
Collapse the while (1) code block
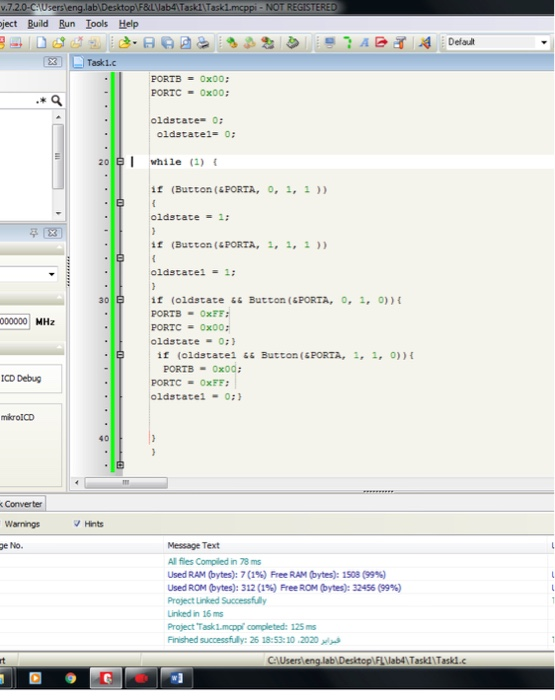point(120,162)
